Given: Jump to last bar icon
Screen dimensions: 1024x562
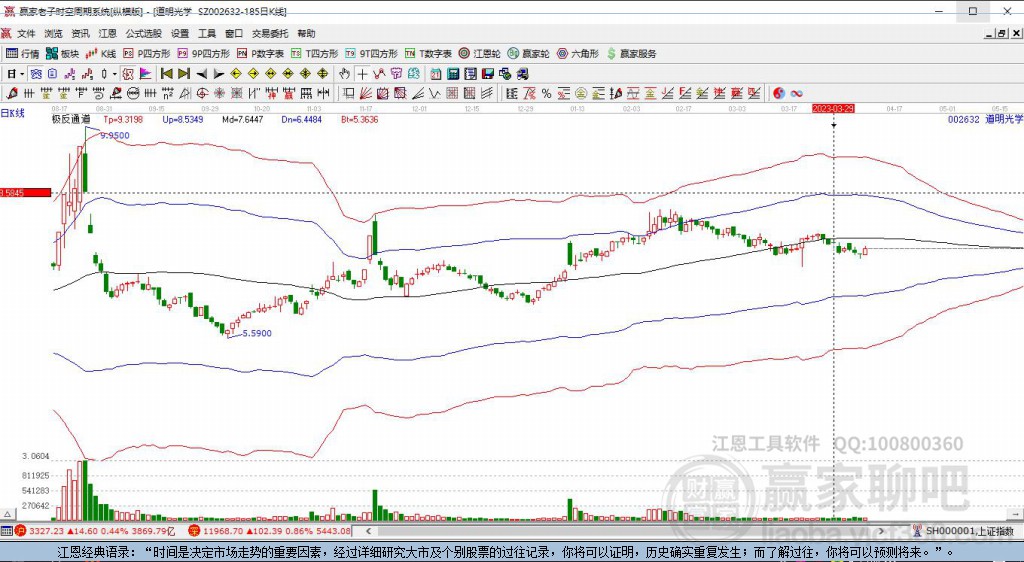Looking at the screenshot, I should coord(184,74).
